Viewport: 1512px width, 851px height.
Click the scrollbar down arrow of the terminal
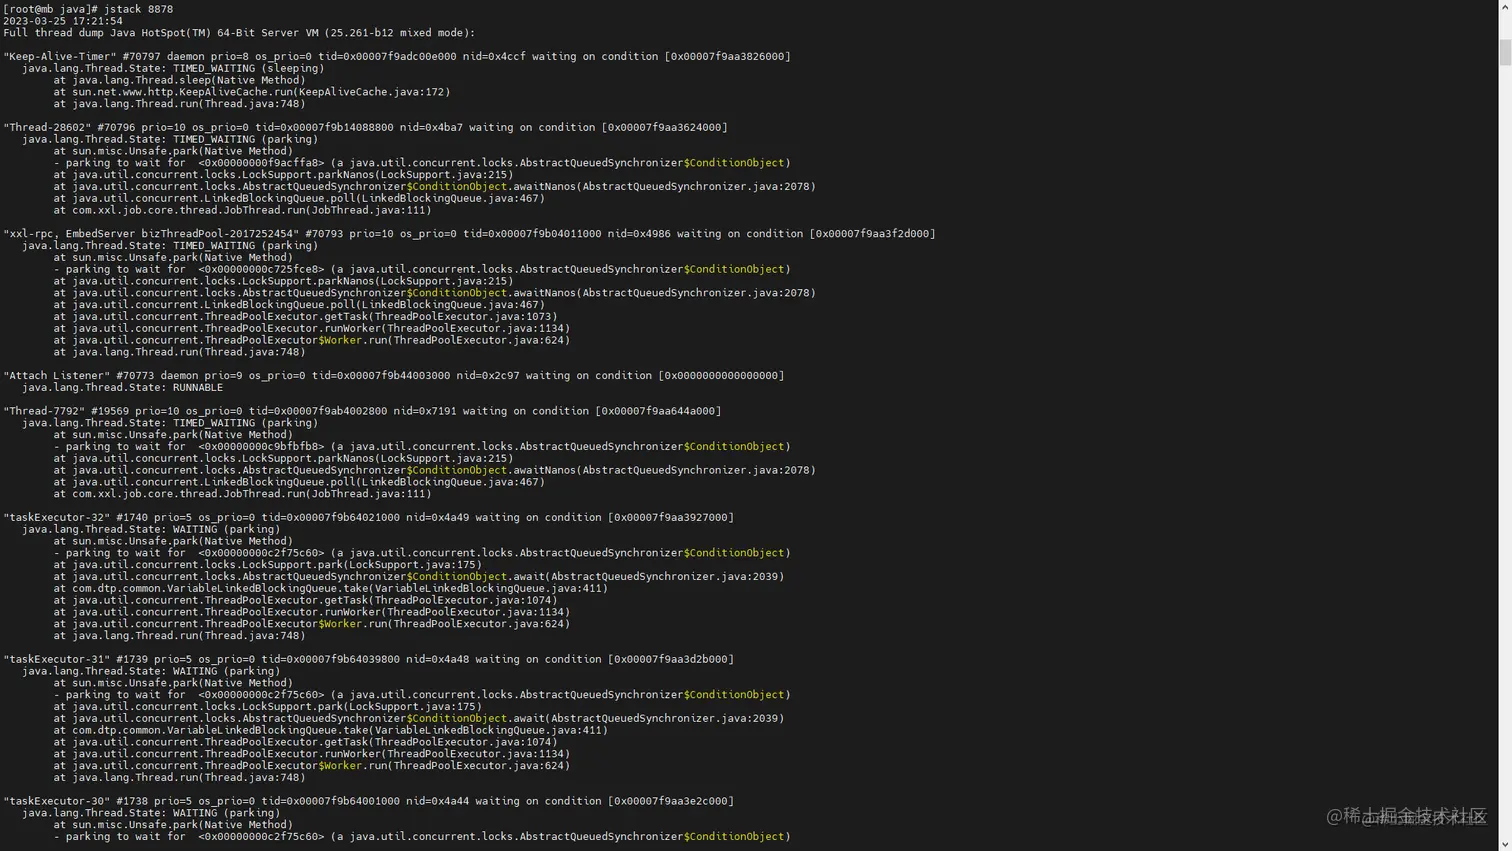1505,845
